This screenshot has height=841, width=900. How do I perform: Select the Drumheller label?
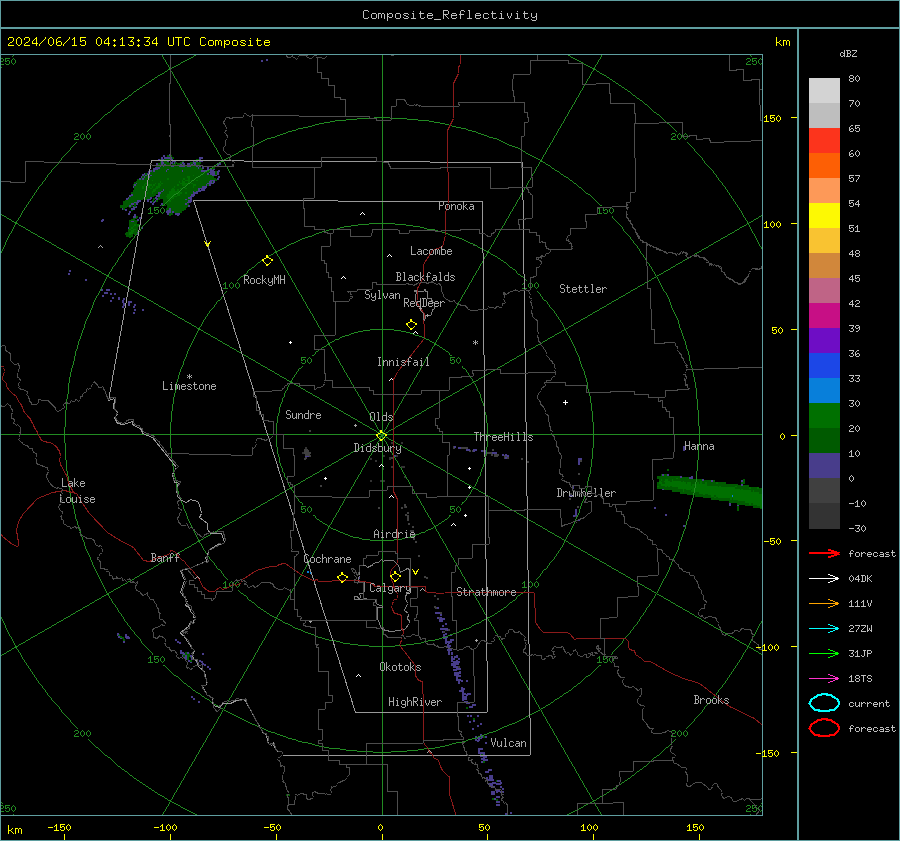pos(586,493)
